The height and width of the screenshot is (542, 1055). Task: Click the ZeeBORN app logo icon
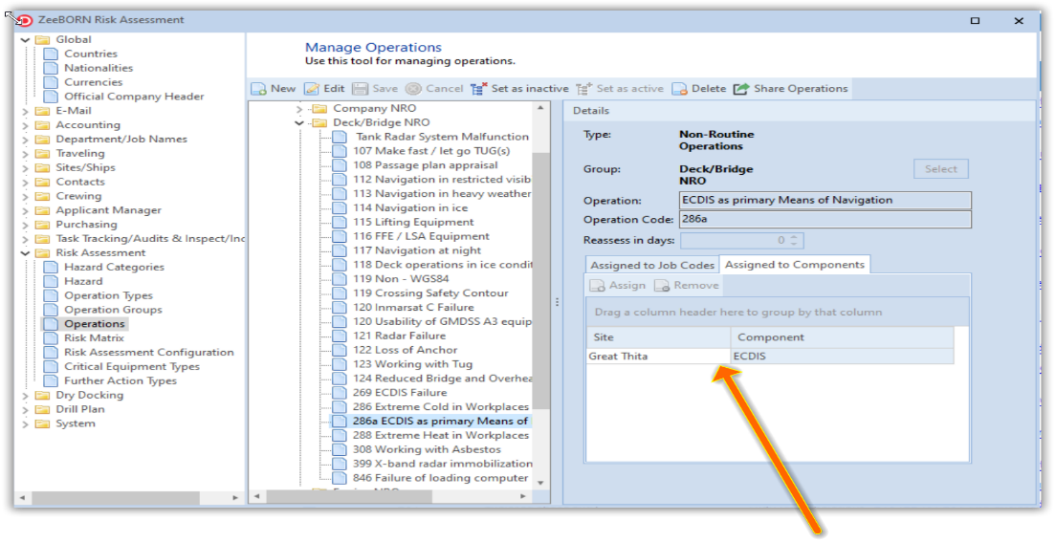point(26,20)
